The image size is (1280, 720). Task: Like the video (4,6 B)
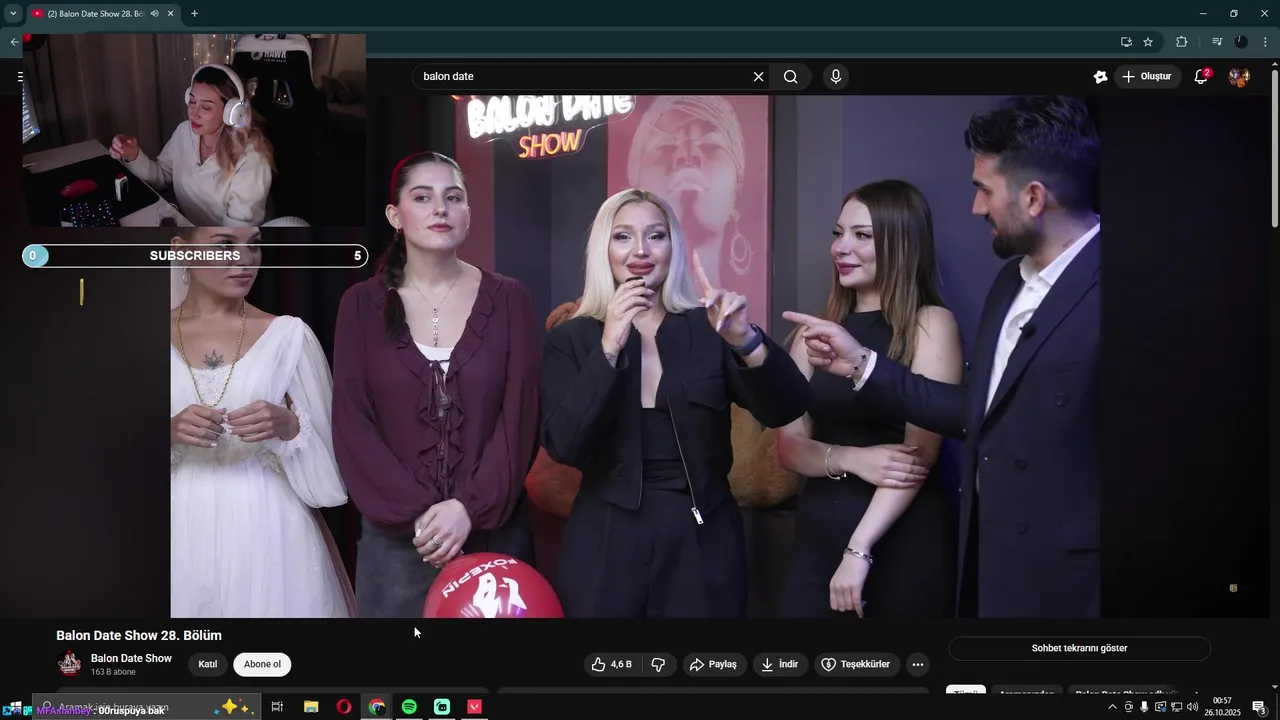tap(611, 664)
